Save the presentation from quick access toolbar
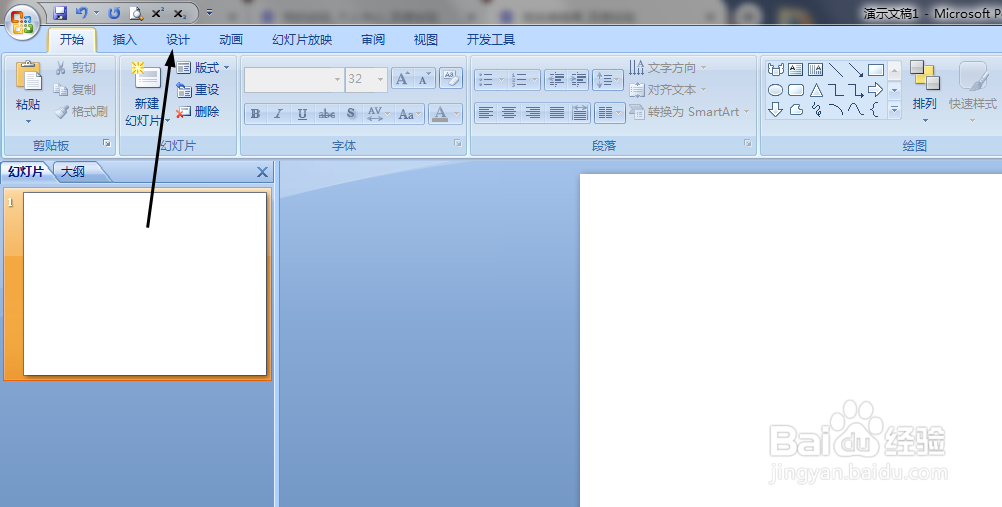Viewport: 1002px width, 507px height. click(60, 13)
